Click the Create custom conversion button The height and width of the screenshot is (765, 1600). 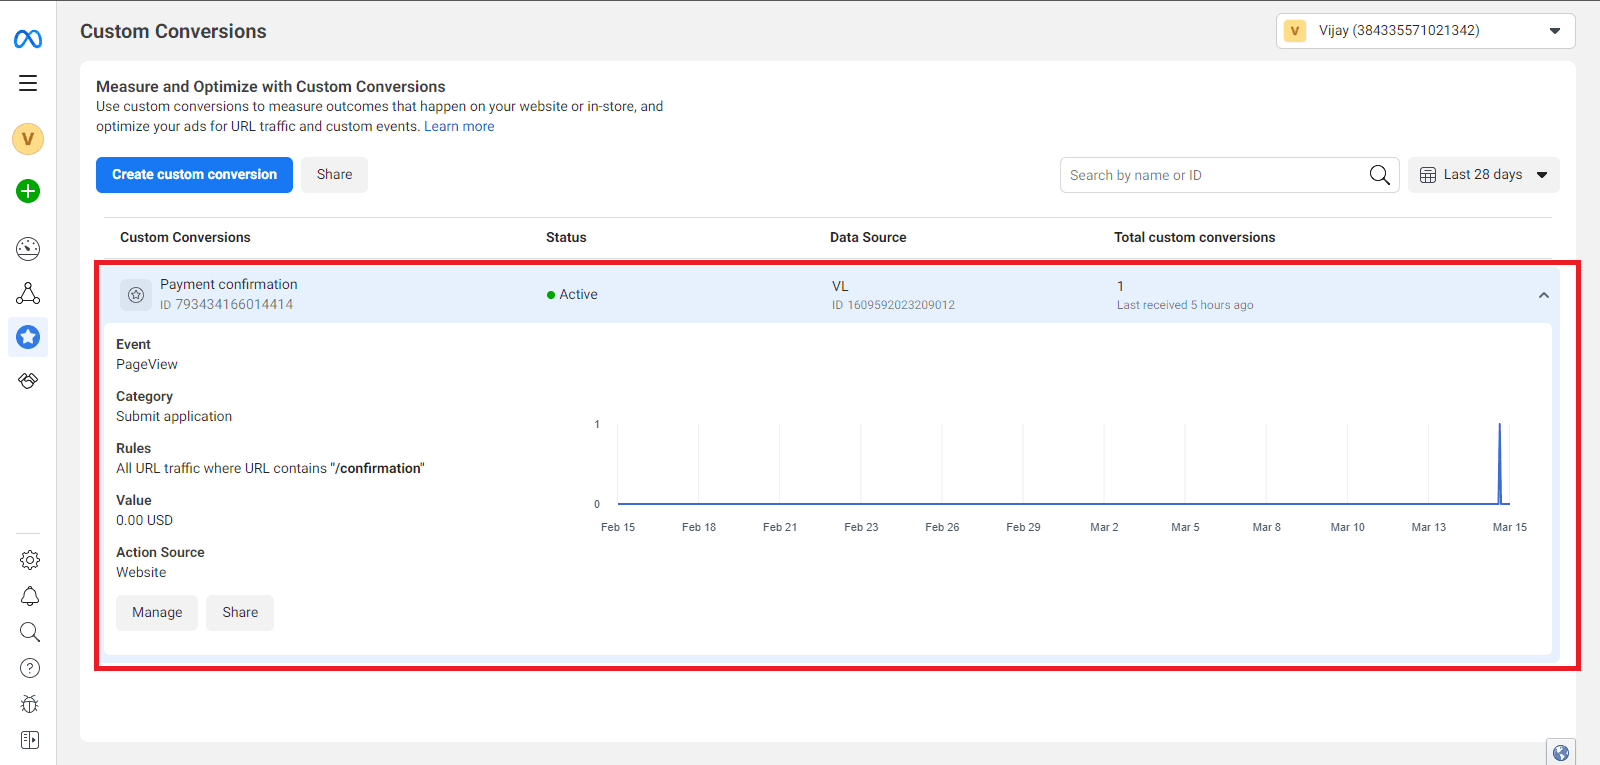coord(194,175)
